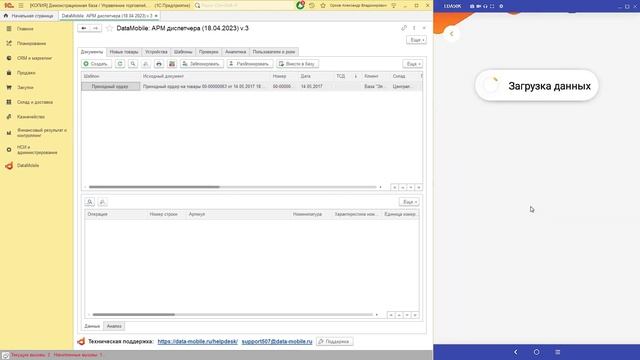Open the 1C main menu hamburger icon
Screen dimensions: 640x360
coord(21,5)
